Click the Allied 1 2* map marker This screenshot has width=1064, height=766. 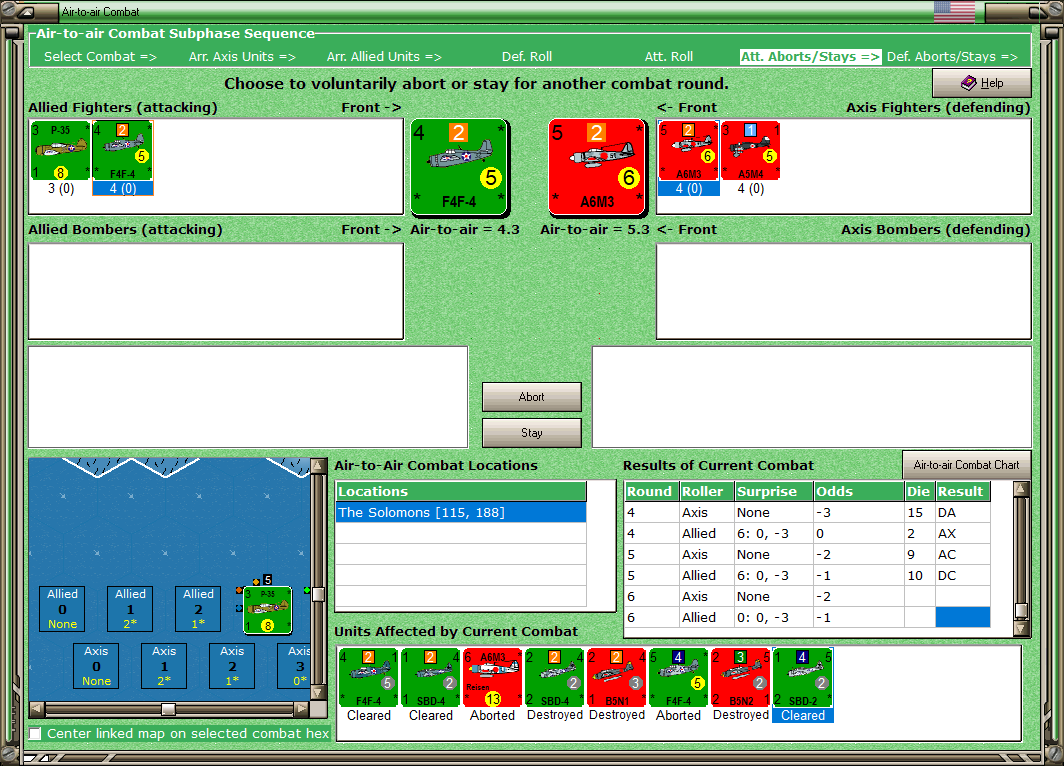130,609
